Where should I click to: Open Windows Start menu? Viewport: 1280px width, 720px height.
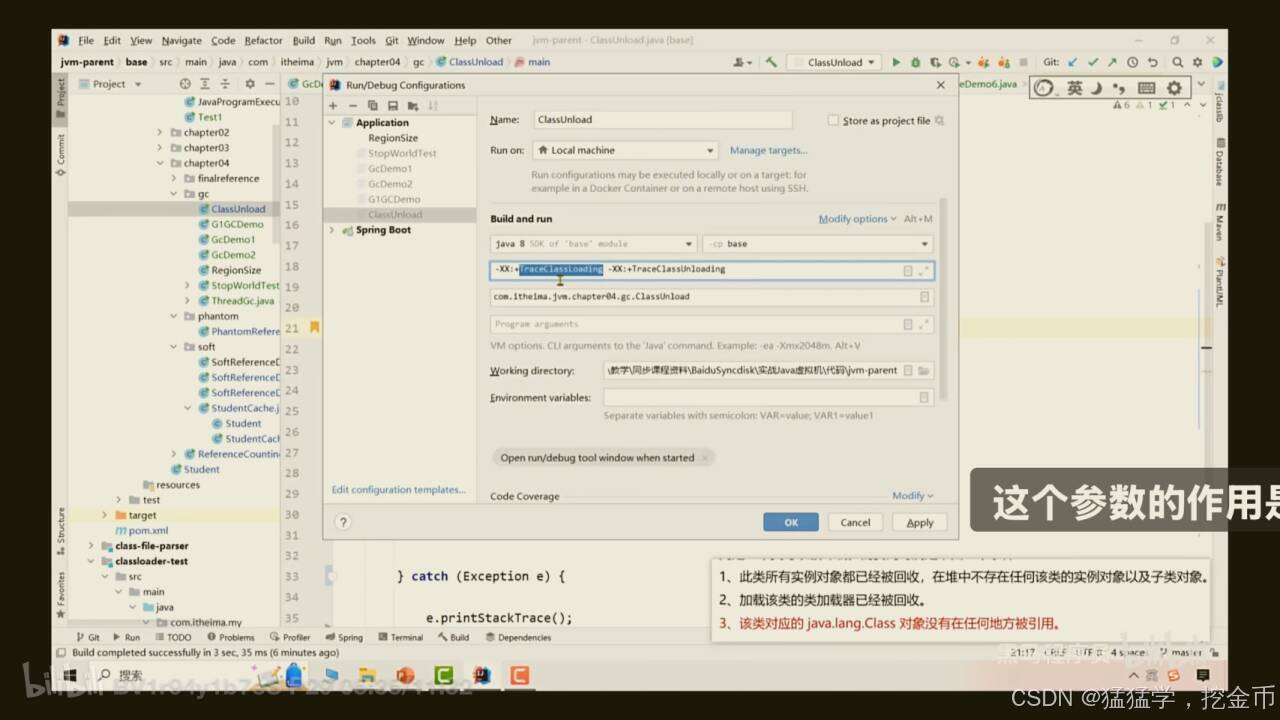(x=71, y=676)
